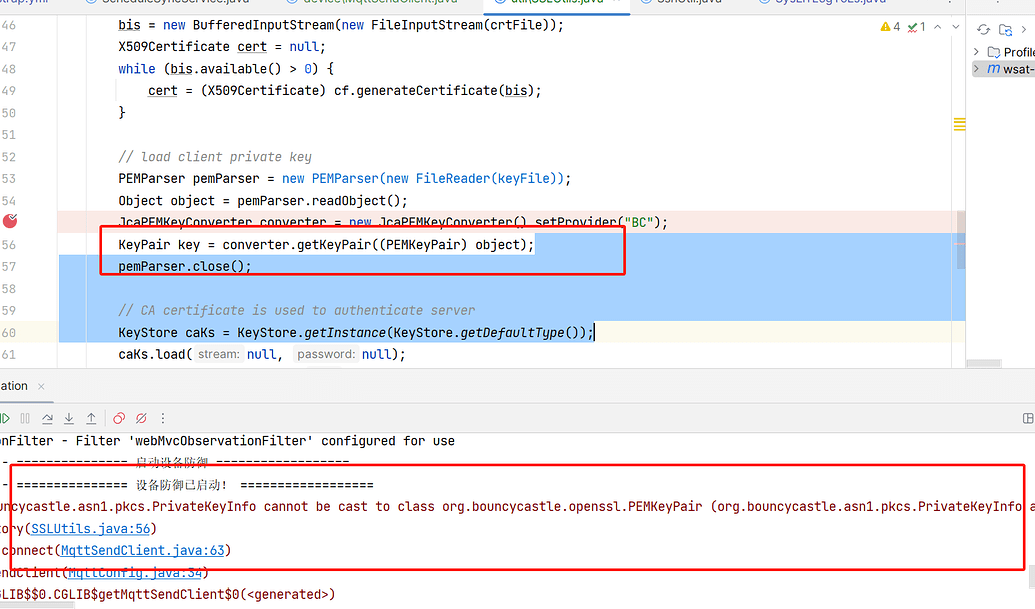Viewport: 1035px width, 609px height.
Task: Expand the wsat Maven module node
Action: click(x=977, y=69)
